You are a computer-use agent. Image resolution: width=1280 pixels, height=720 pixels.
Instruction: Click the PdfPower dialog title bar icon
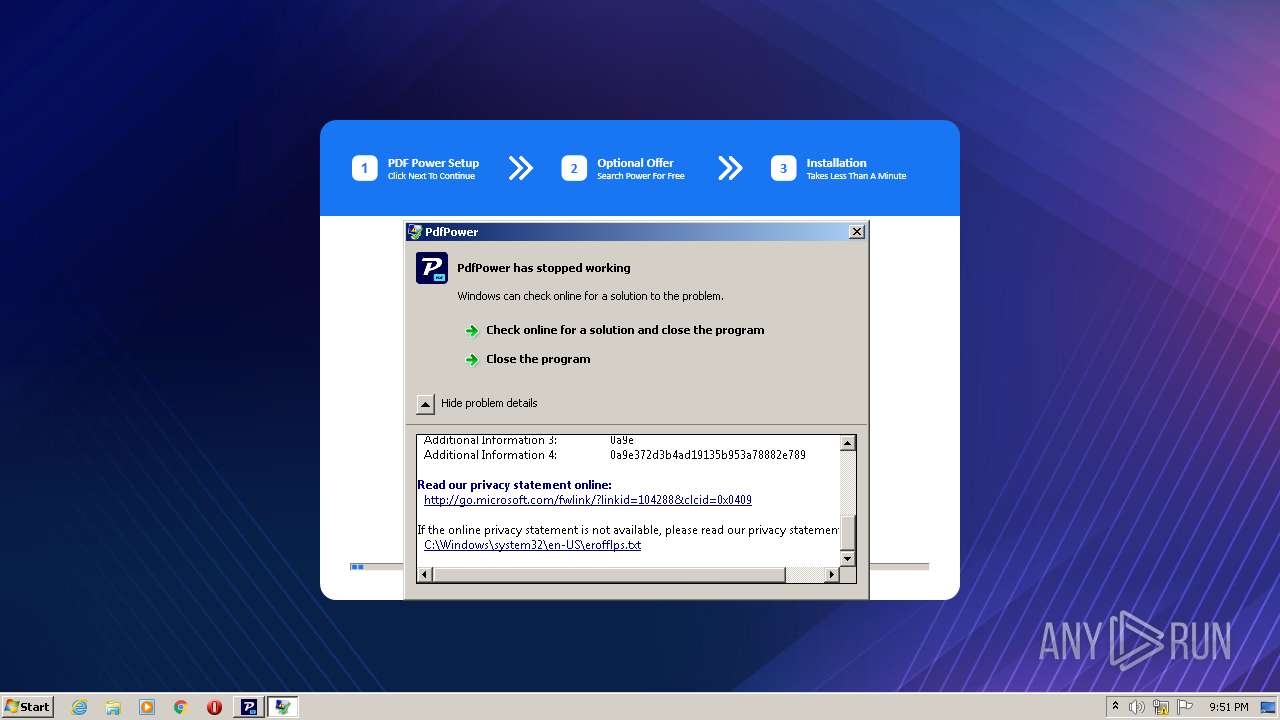(415, 232)
